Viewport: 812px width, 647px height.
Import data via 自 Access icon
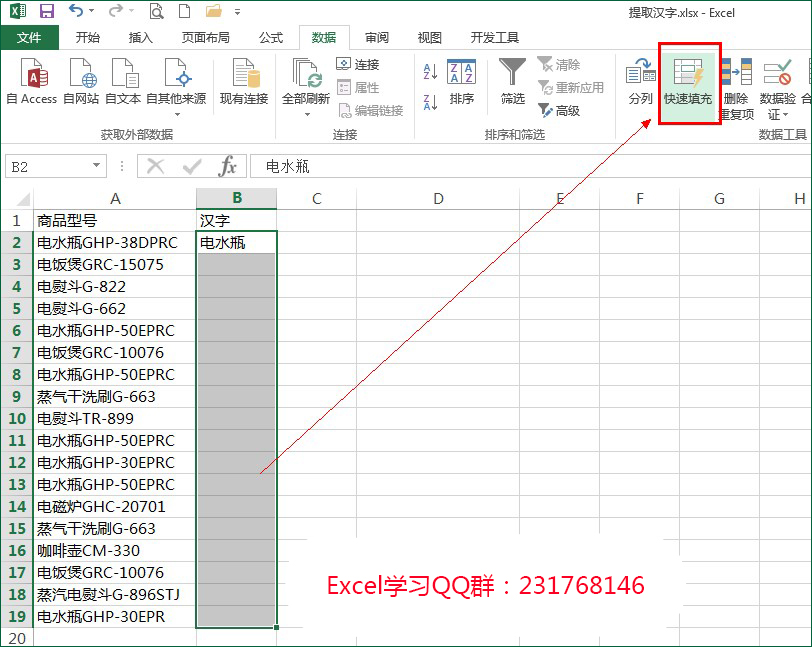(x=32, y=81)
